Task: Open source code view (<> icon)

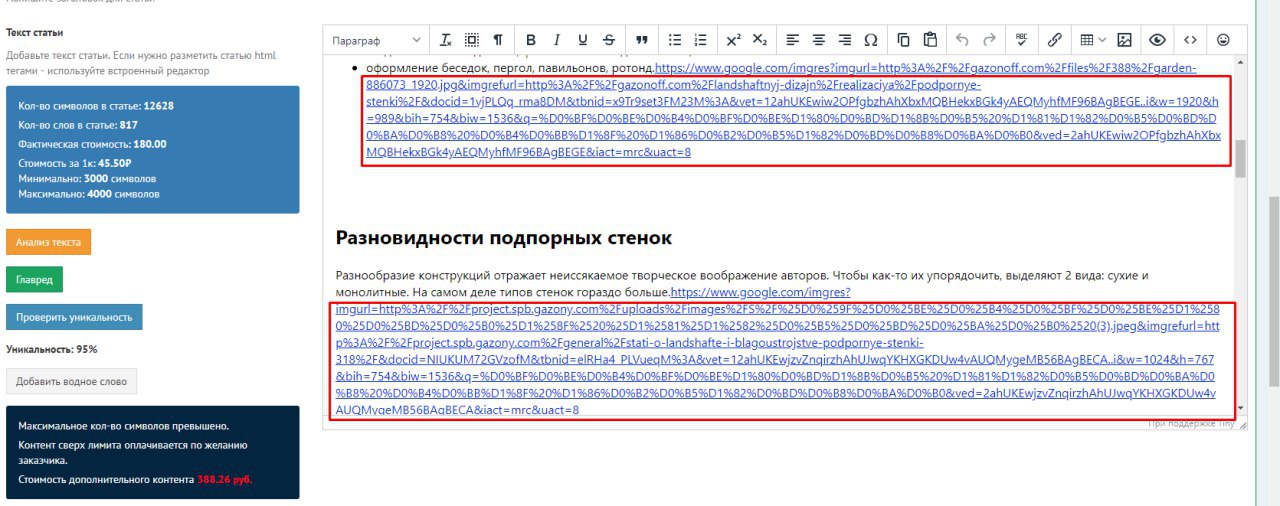Action: click(1190, 40)
